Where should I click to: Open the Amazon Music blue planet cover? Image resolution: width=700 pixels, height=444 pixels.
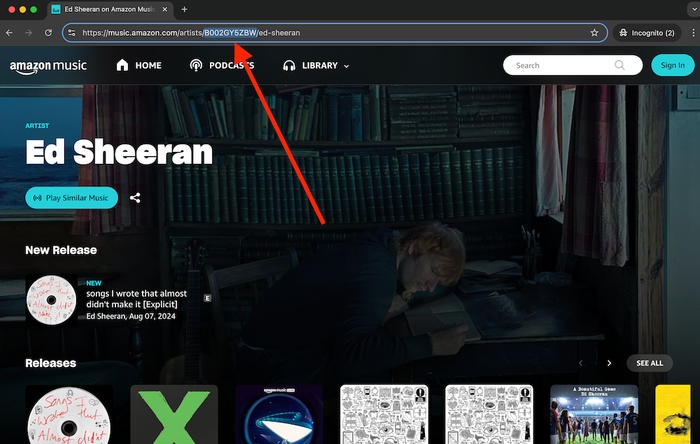pyautogui.click(x=279, y=415)
